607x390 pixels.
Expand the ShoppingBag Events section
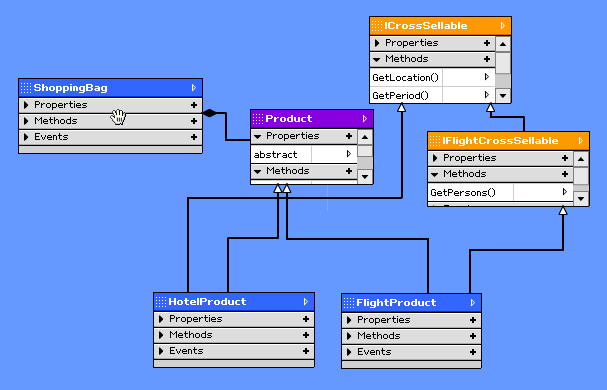[x=26, y=137]
